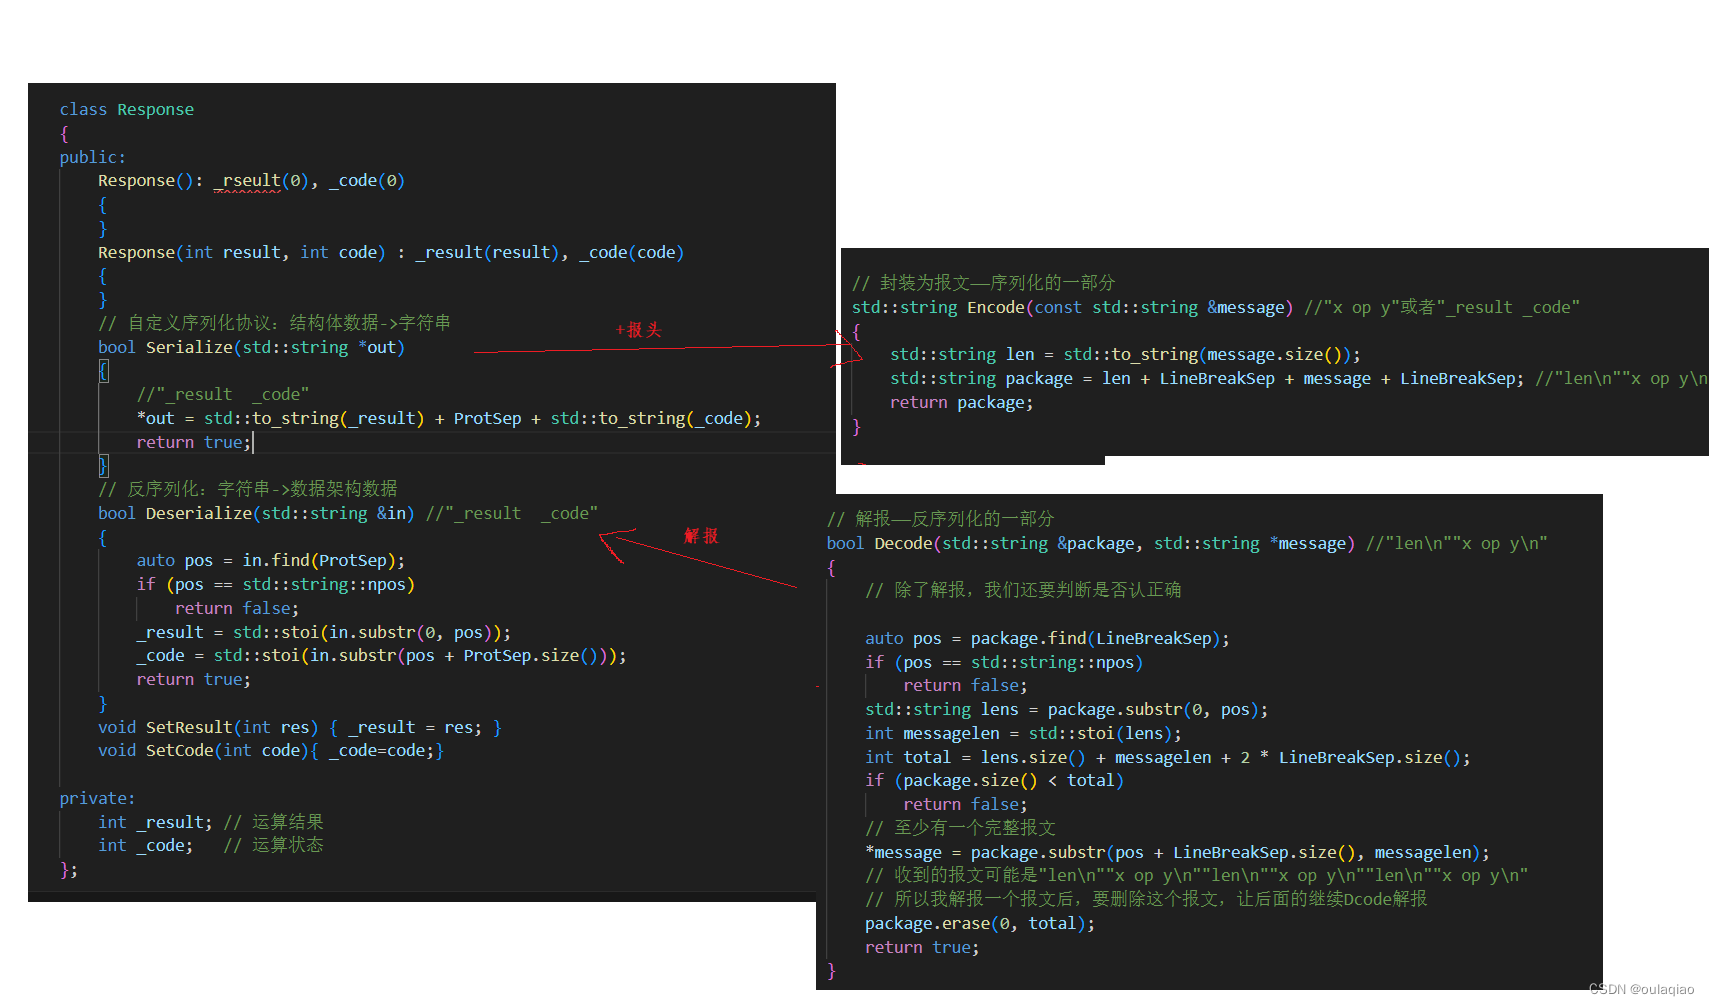
Task: Click the '// 至少有一个完整报文' comment
Action: click(x=960, y=828)
